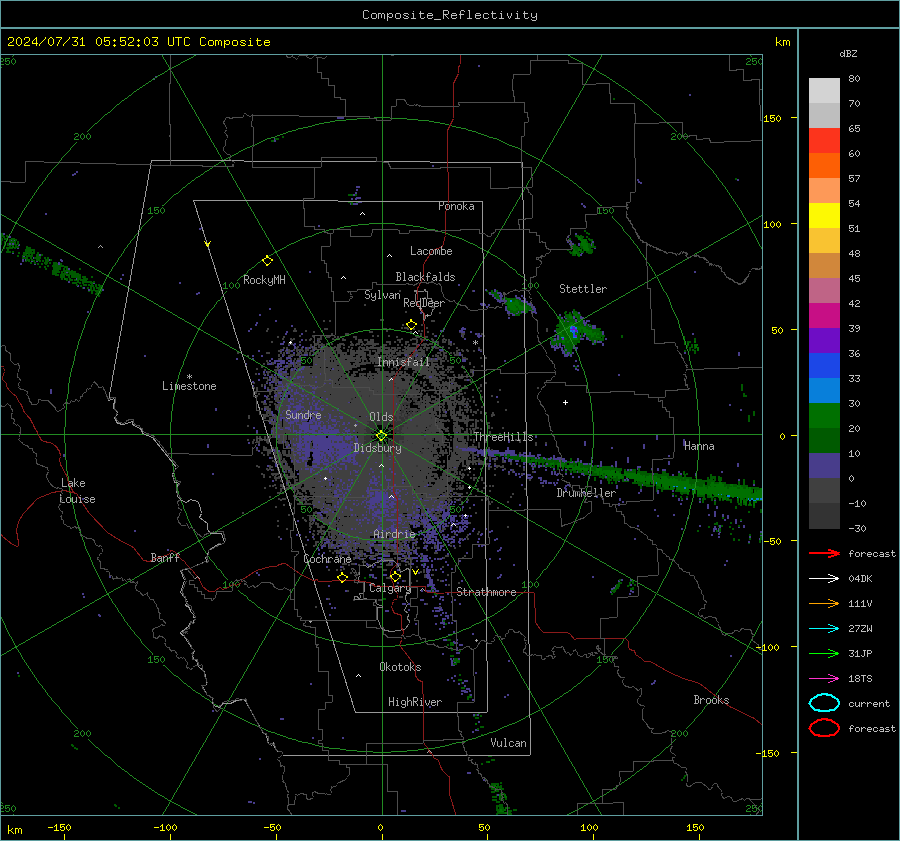Click the dBZ legend heading
This screenshot has width=900, height=841.
click(848, 53)
